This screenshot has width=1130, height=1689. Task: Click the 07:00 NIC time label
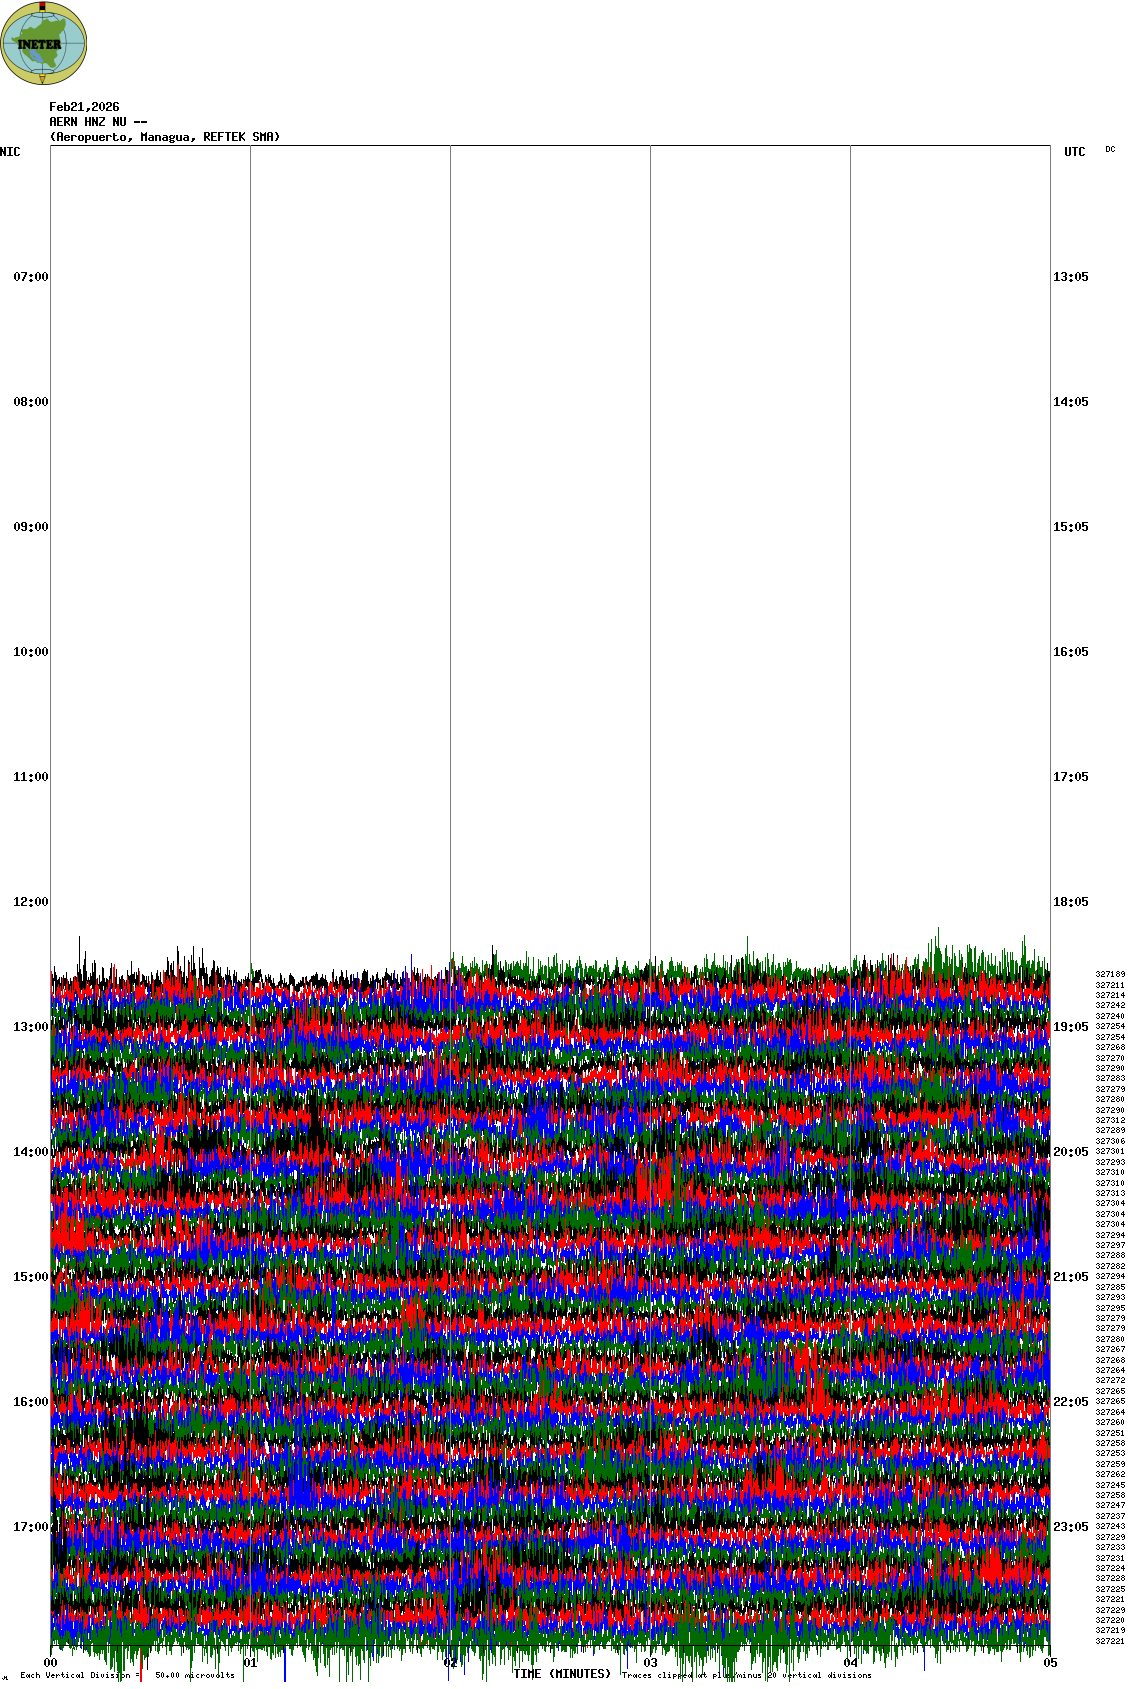click(x=30, y=277)
